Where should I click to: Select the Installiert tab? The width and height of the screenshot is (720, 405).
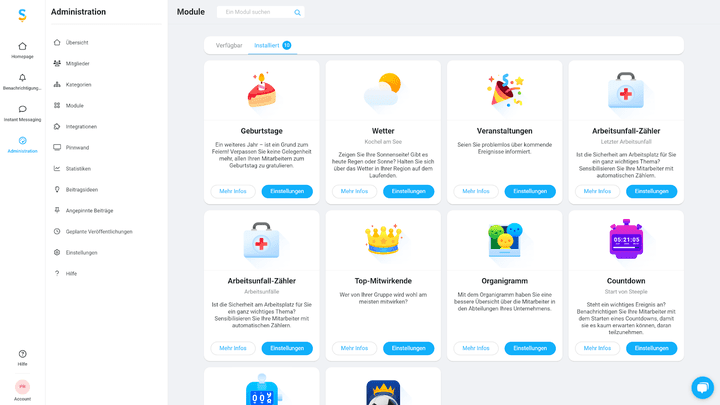[x=272, y=45]
